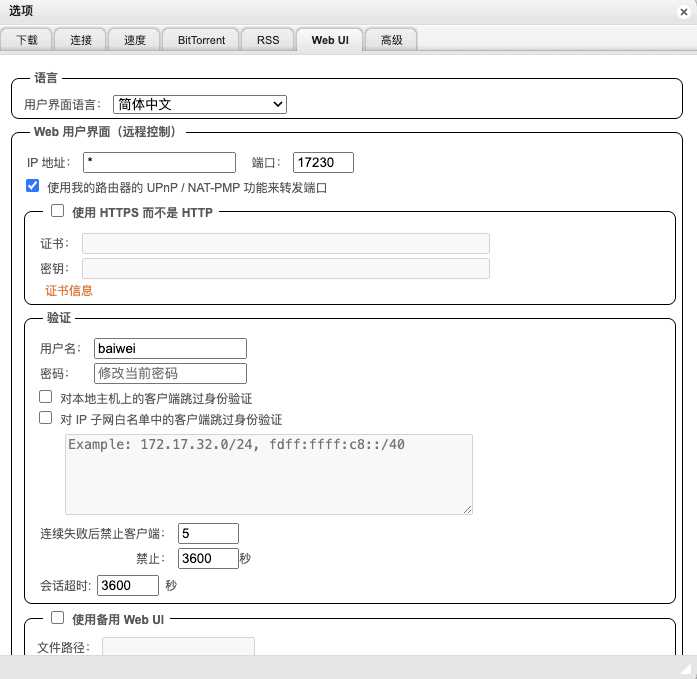Close the options dialog with the X icon

[684, 12]
